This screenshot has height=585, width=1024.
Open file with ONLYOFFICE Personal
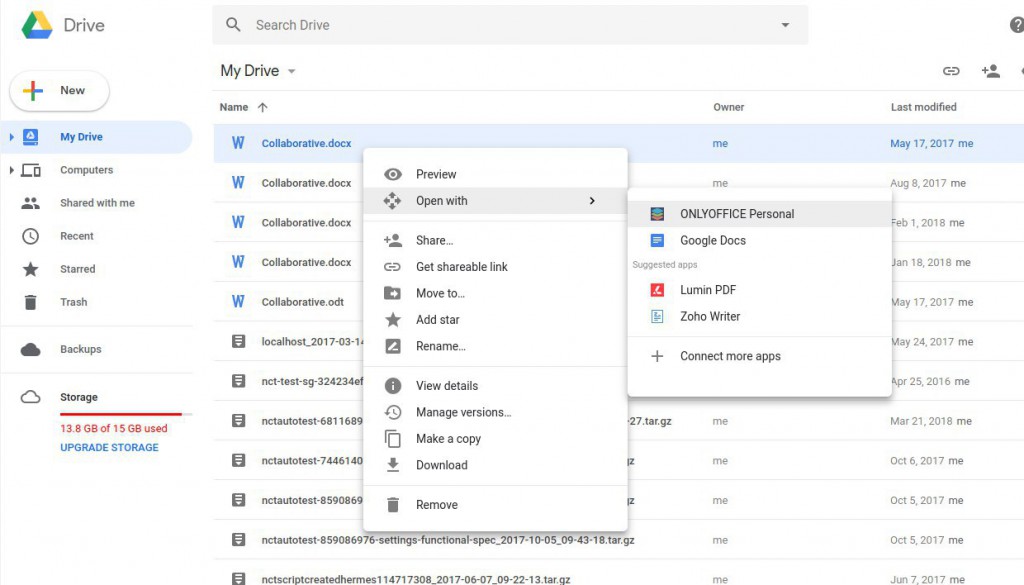pos(760,213)
